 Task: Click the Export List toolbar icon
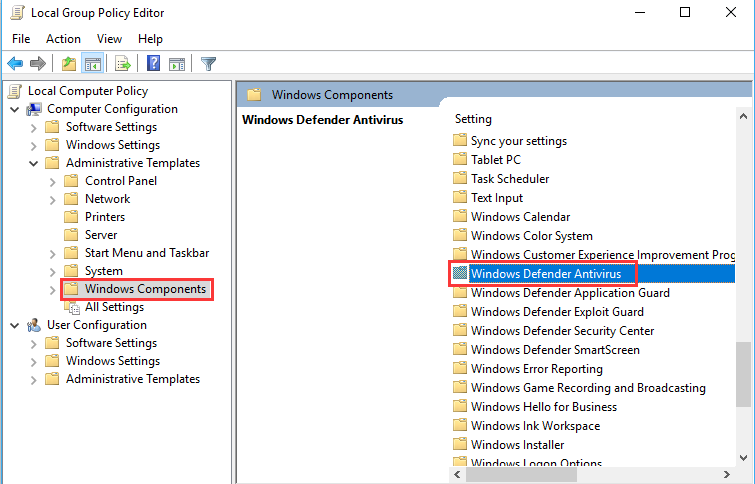pos(123,63)
